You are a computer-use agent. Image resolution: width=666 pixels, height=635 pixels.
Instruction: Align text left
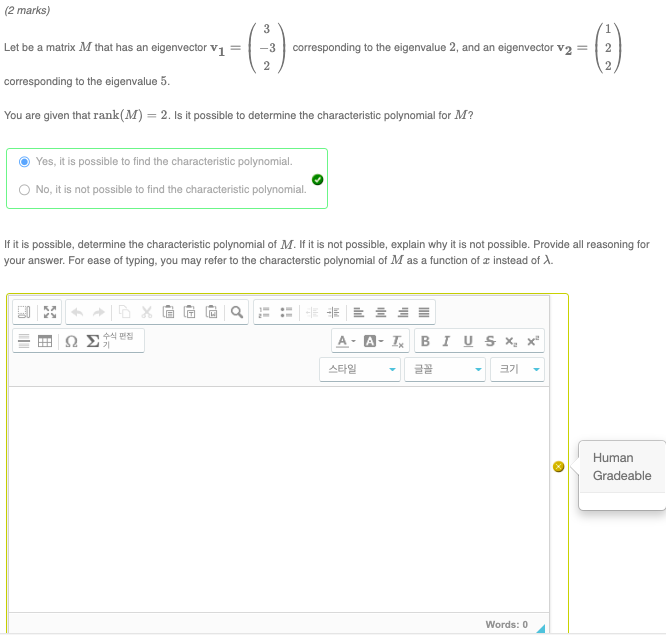coord(359,312)
